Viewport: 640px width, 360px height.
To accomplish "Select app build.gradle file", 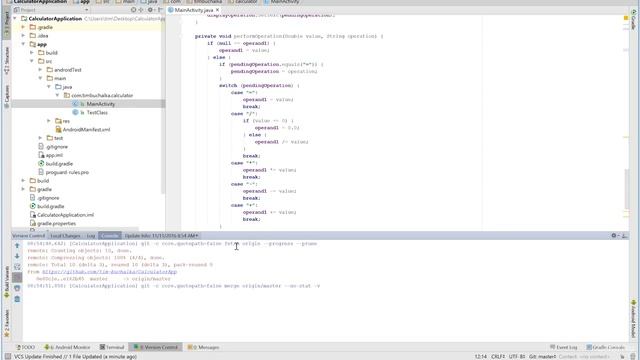I will click(59, 164).
